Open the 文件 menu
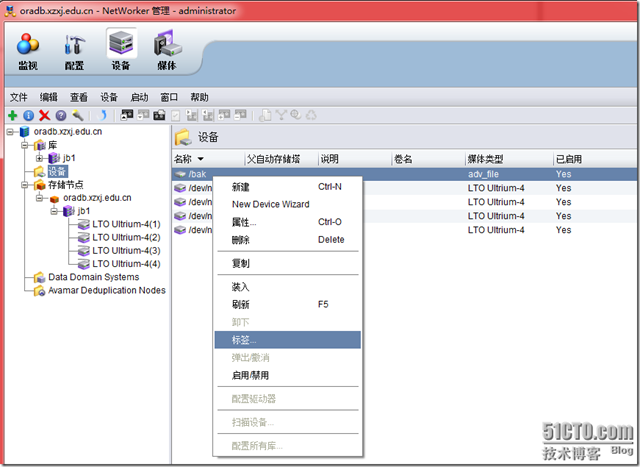 pyautogui.click(x=18, y=97)
